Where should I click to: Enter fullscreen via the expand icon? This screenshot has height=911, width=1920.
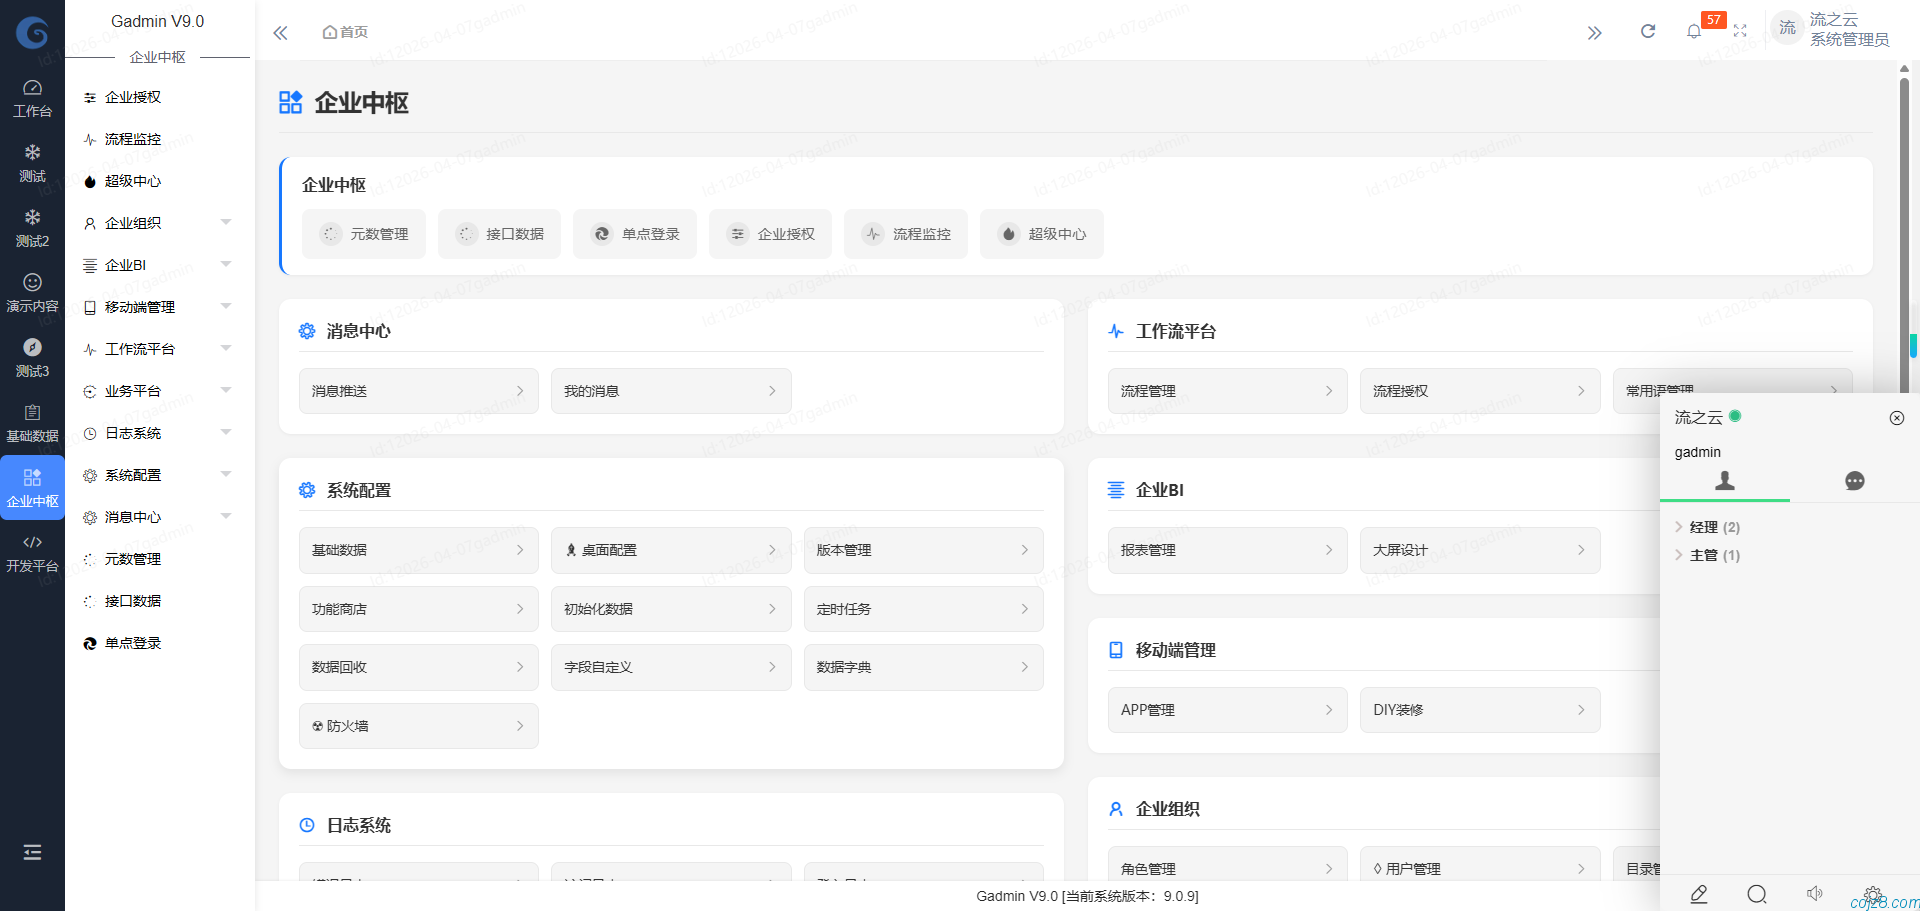pyautogui.click(x=1740, y=30)
